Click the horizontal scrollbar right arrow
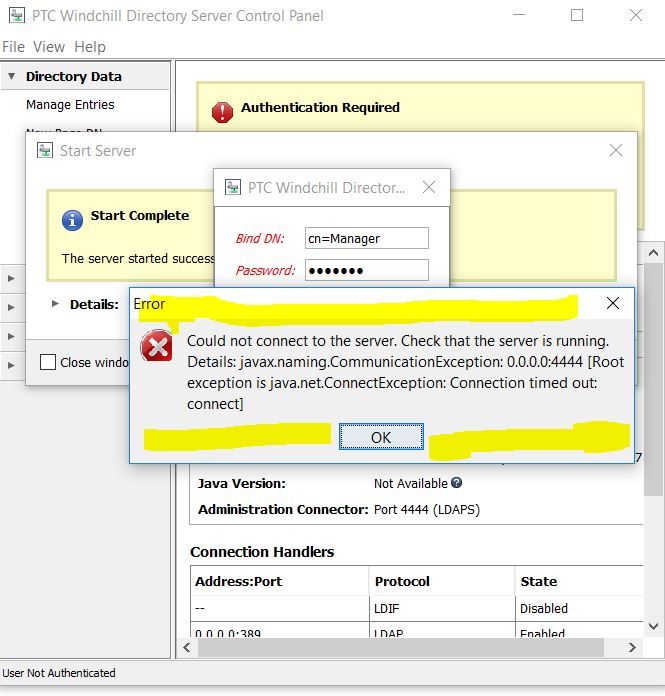This screenshot has height=696, width=665. coord(632,648)
